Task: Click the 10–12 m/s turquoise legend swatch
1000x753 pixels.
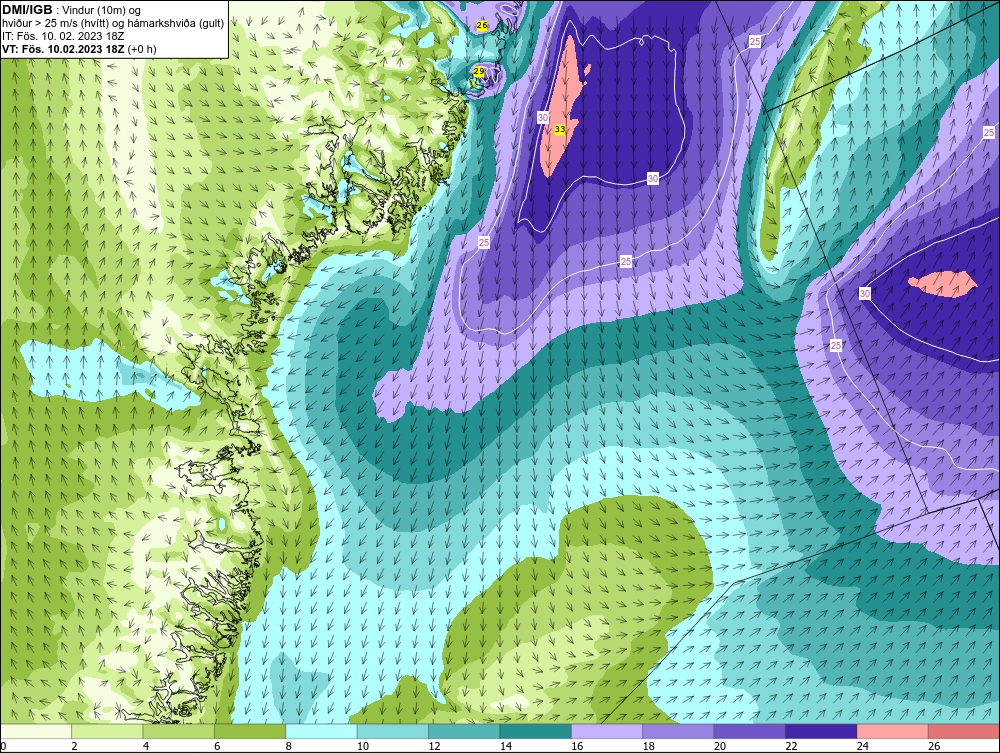Action: coord(393,731)
